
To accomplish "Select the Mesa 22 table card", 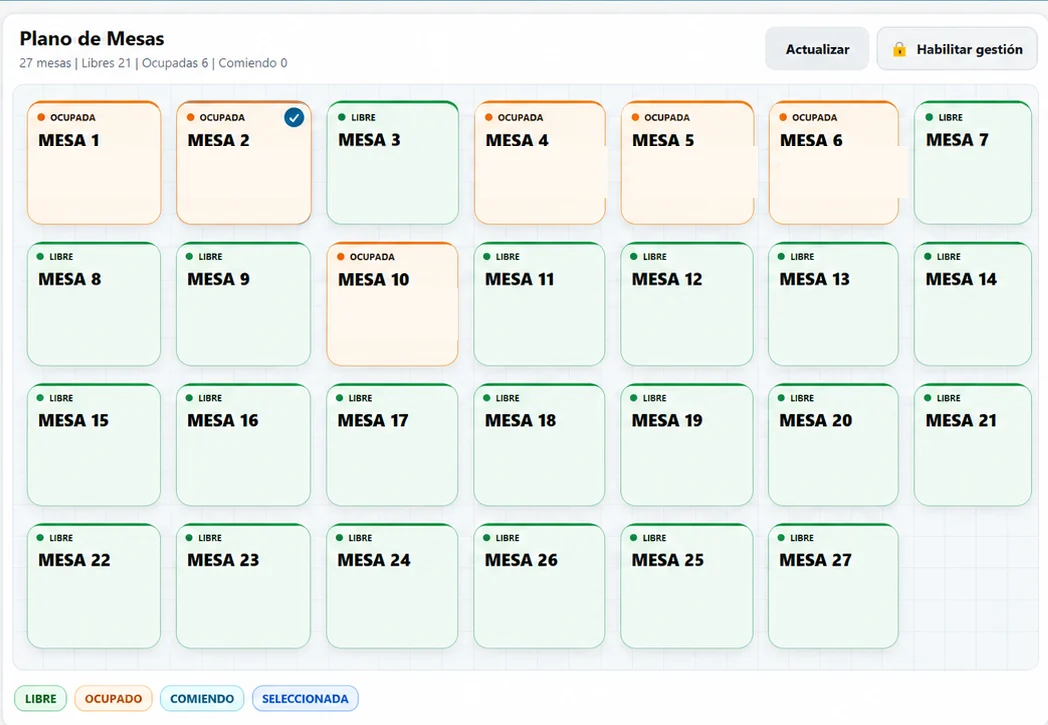I will pyautogui.click(x=94, y=586).
